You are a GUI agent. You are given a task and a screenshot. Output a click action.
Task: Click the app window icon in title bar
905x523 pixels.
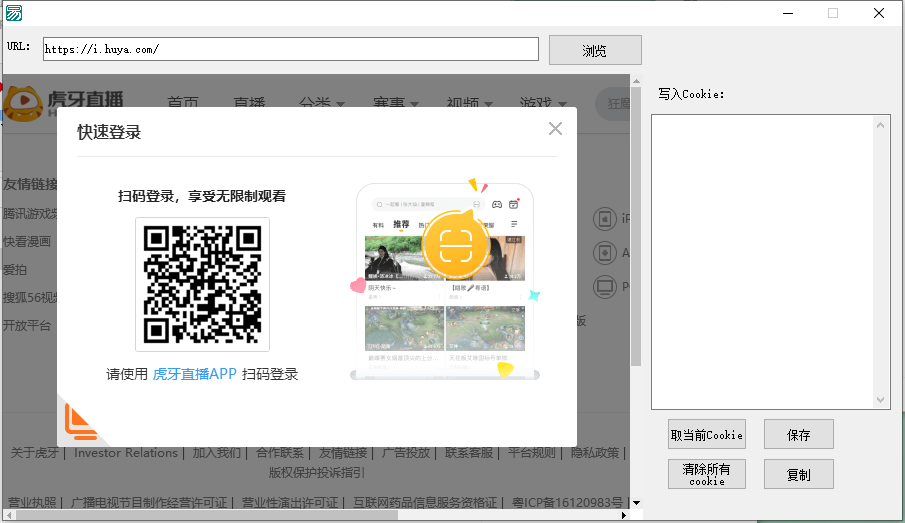click(13, 13)
